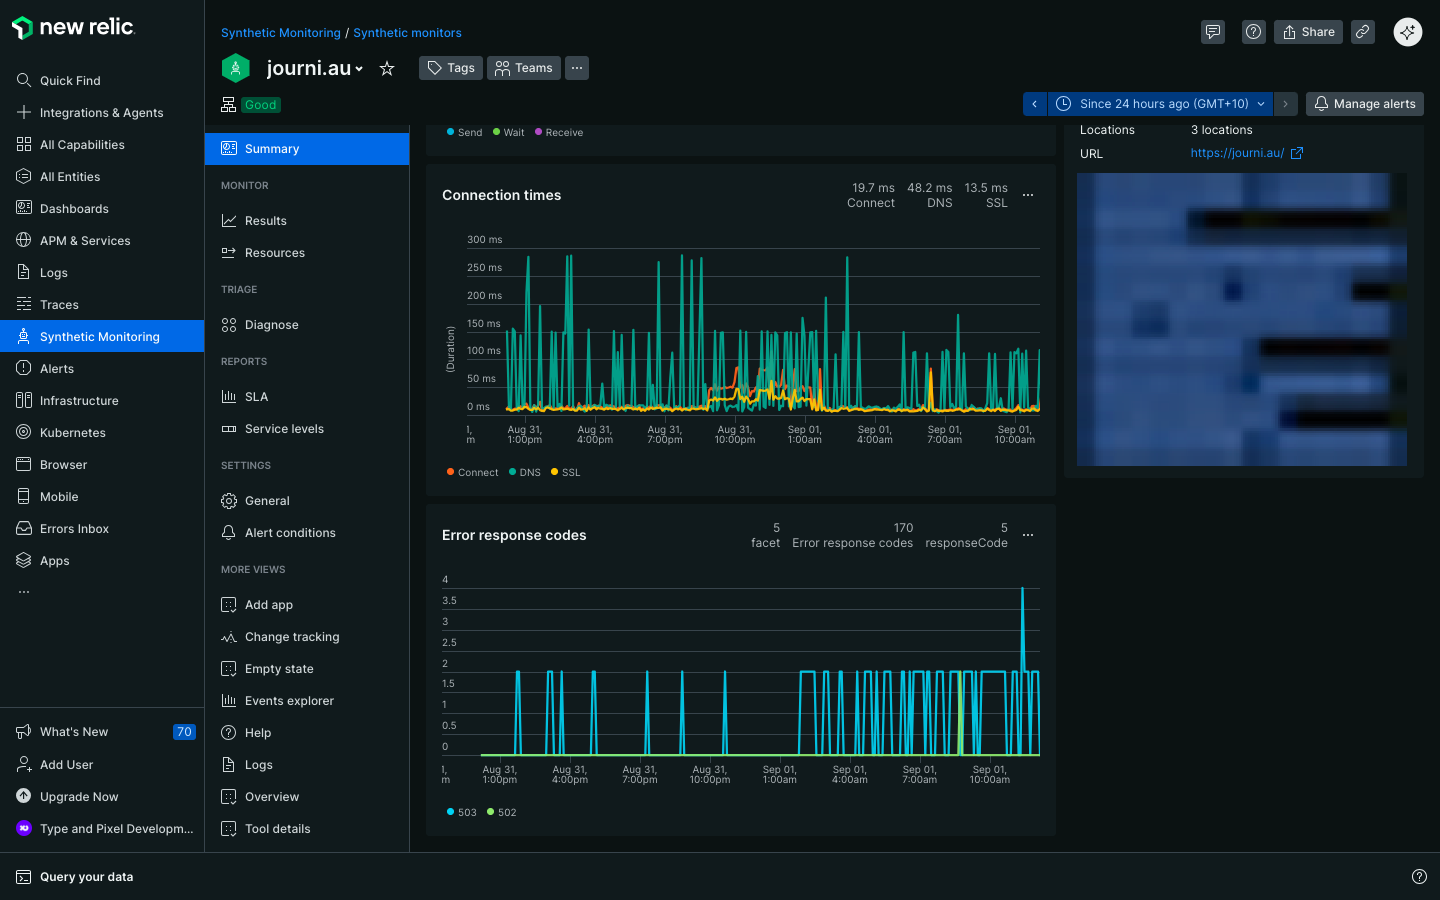Toggle 502 series in legend
This screenshot has width=1440, height=900.
501,812
